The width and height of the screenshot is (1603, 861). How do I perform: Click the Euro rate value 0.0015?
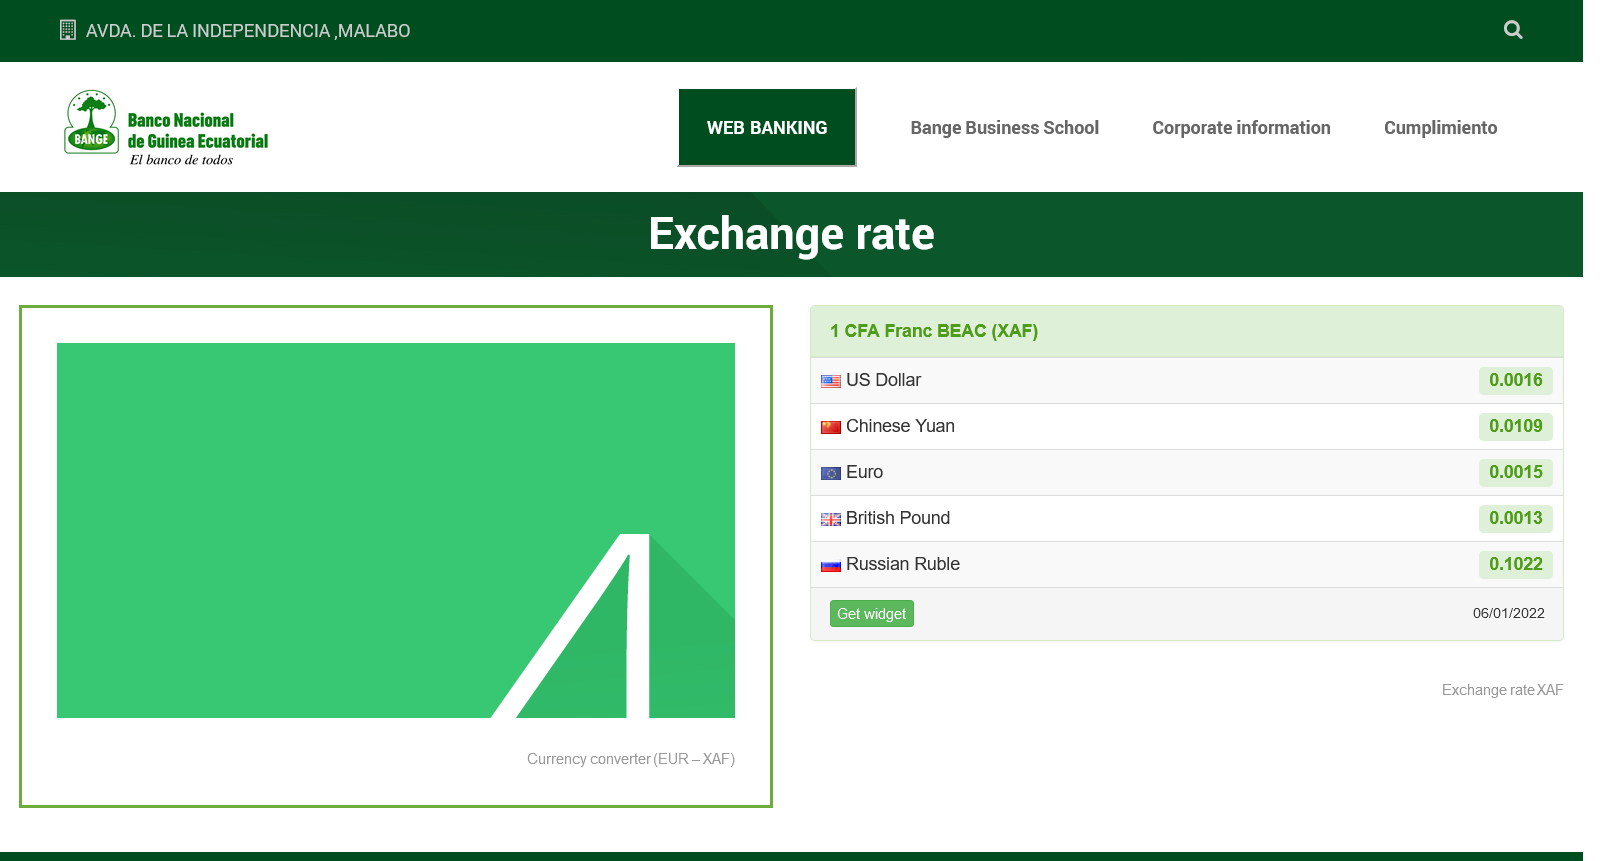(x=1515, y=472)
